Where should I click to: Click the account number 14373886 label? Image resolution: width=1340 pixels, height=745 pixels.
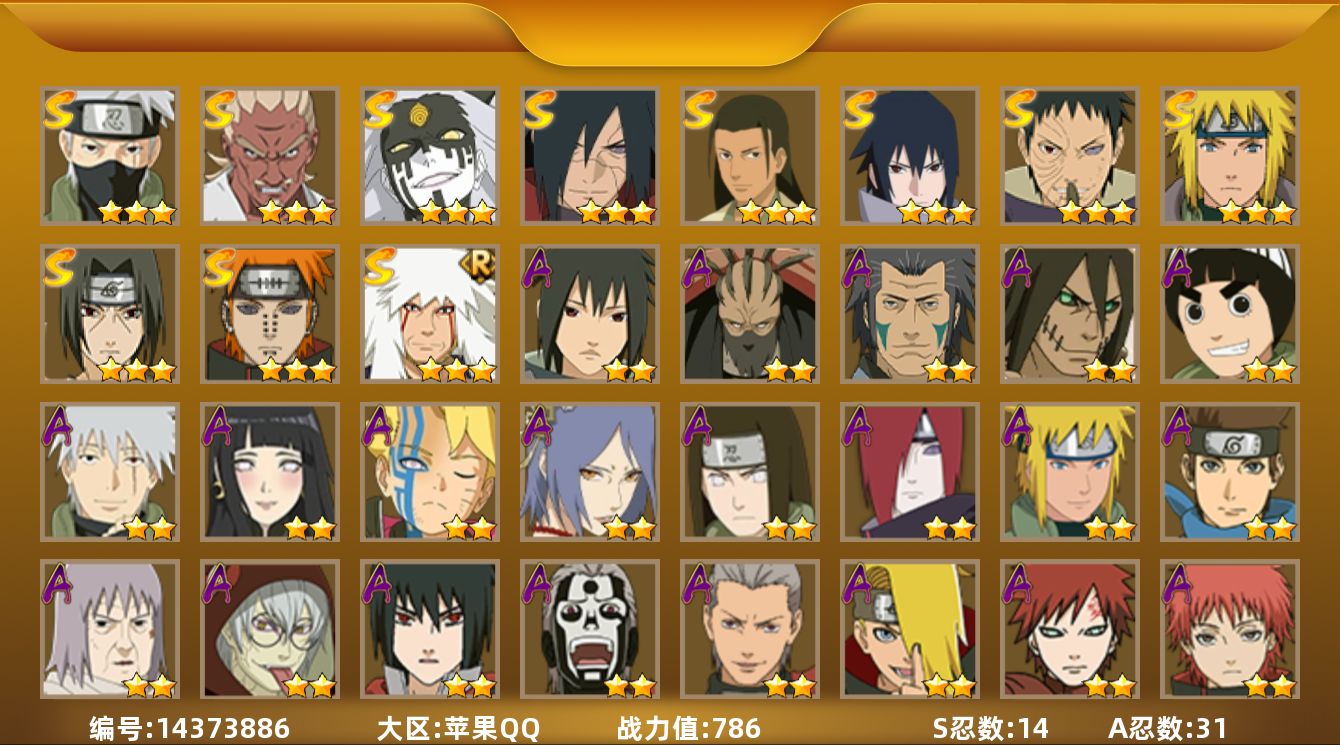189,728
